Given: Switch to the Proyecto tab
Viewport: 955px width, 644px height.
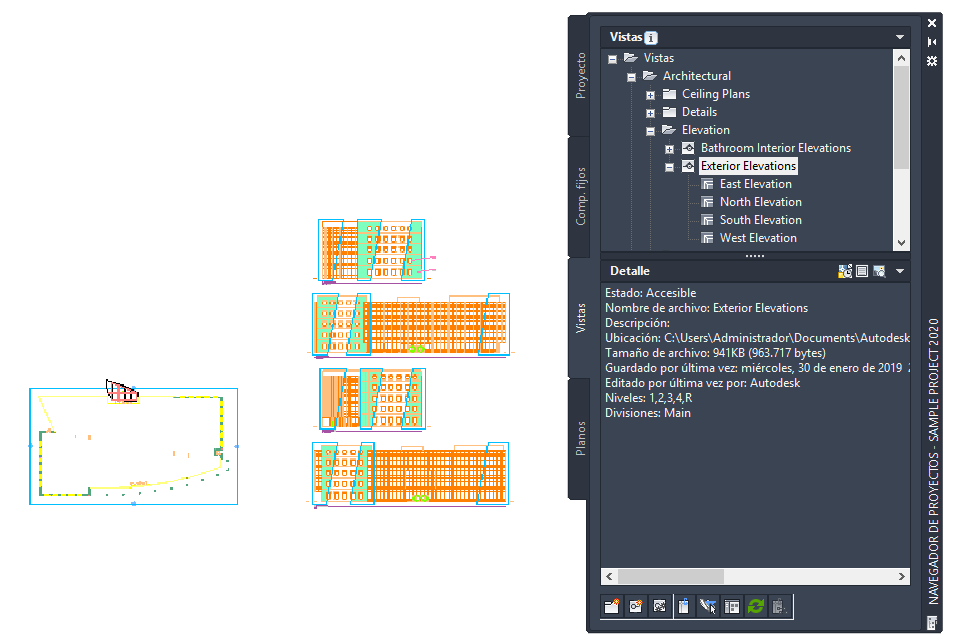Looking at the screenshot, I should click(x=580, y=76).
